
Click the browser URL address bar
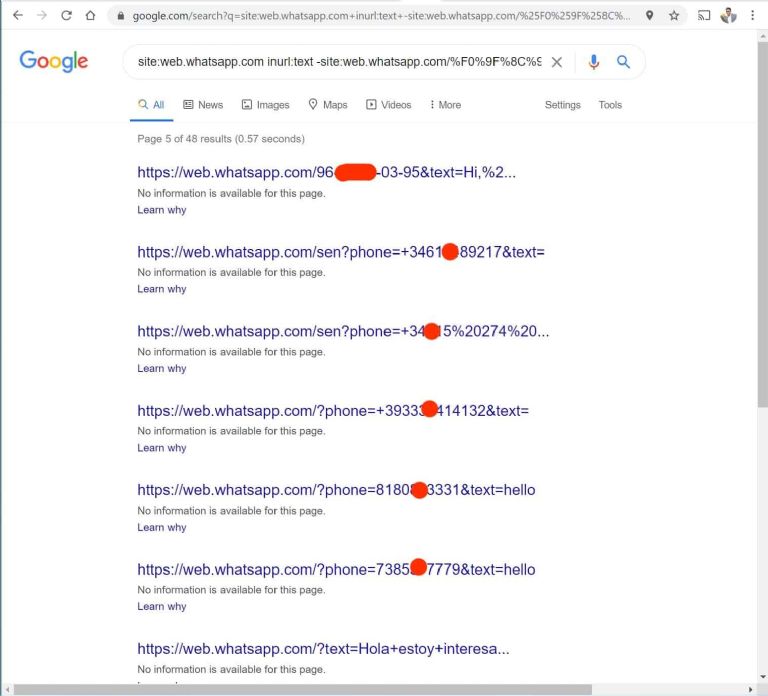point(381,16)
